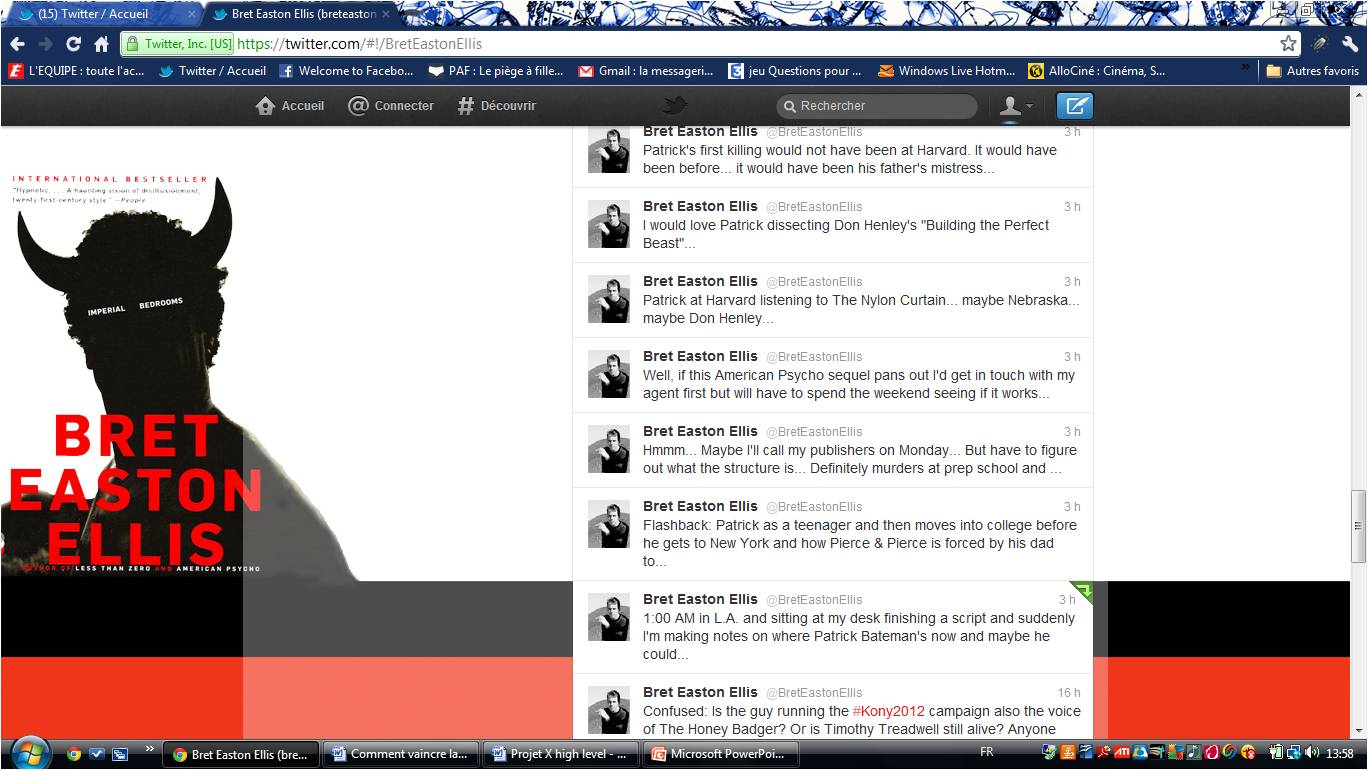
Task: Click the tweet text 'Flashback: Patrick as a teenager'
Action: click(860, 543)
